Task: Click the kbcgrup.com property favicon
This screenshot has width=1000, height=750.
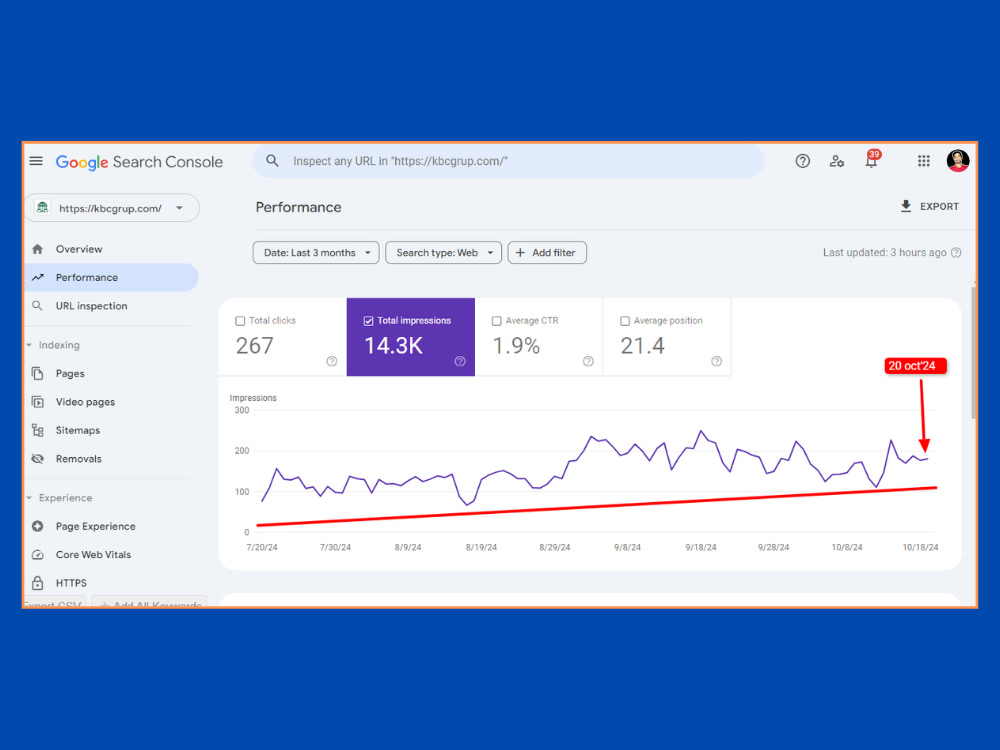Action: (x=43, y=208)
